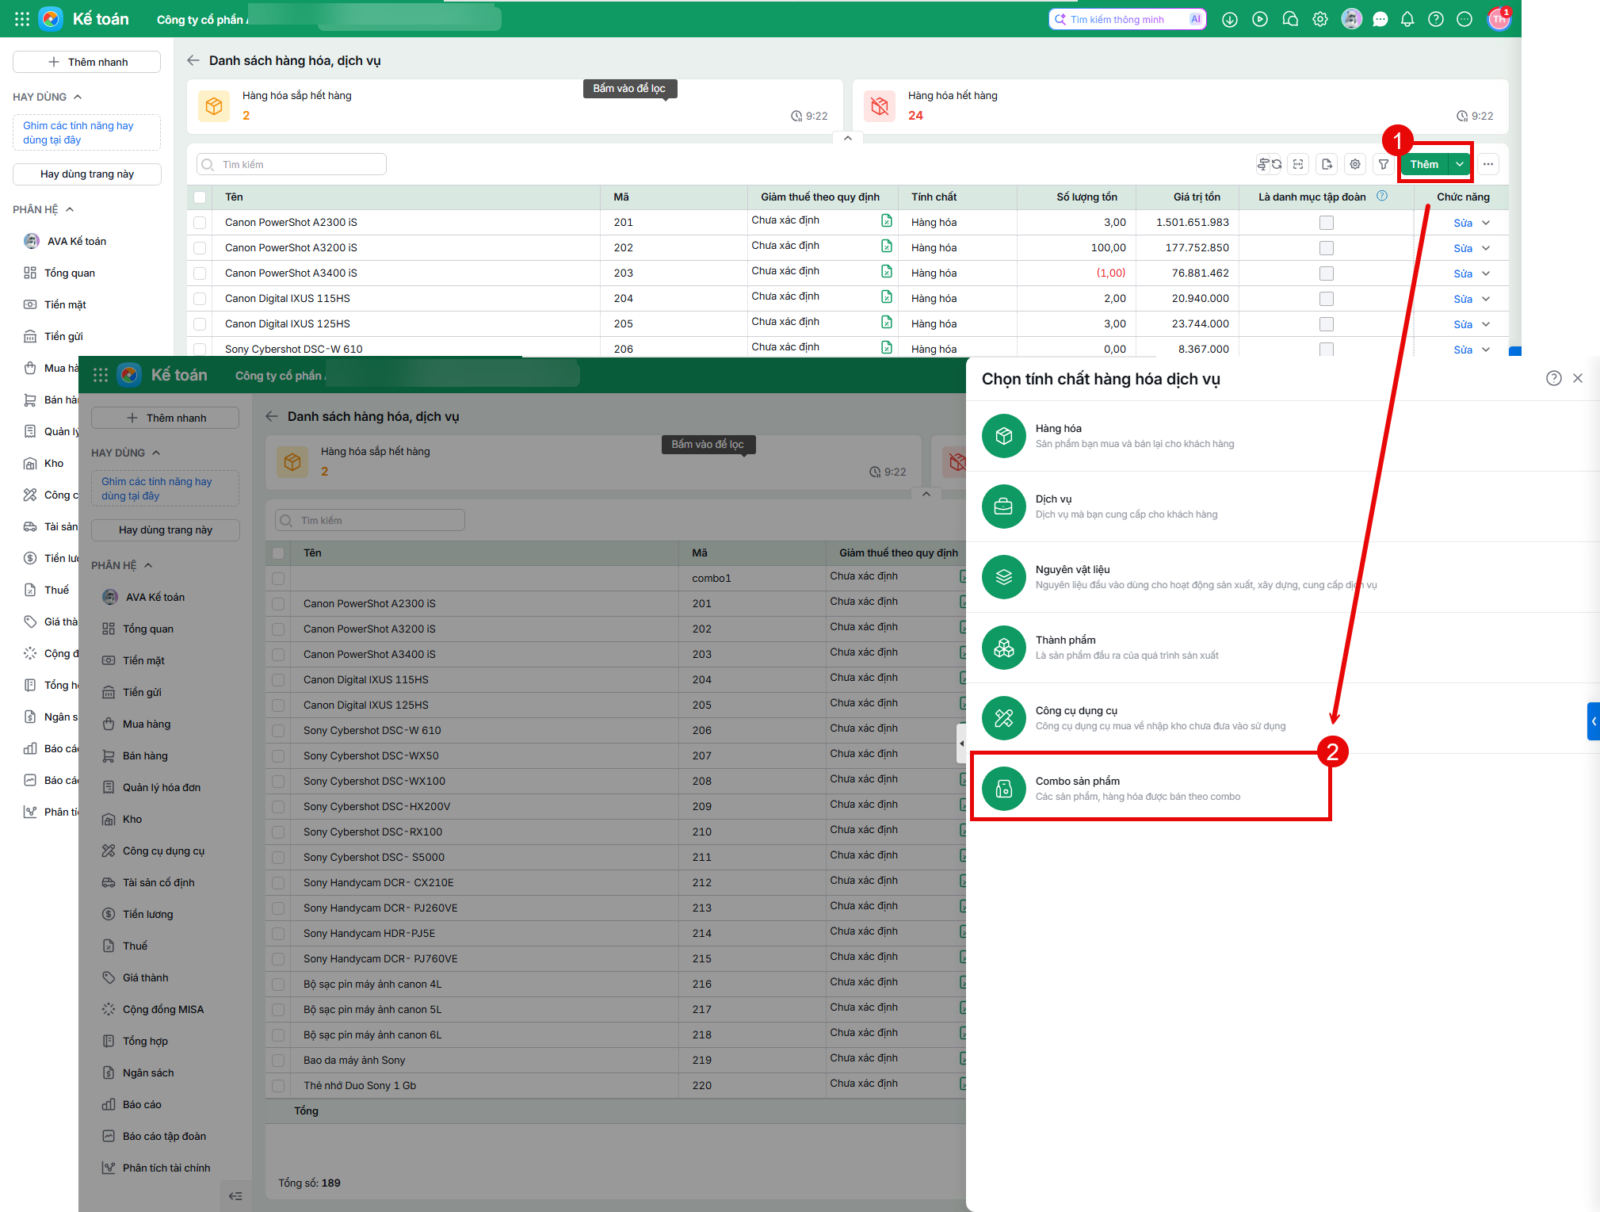Click the Tìm kiếm field in top window list
Screen dimensions: 1600x1212
pos(291,164)
